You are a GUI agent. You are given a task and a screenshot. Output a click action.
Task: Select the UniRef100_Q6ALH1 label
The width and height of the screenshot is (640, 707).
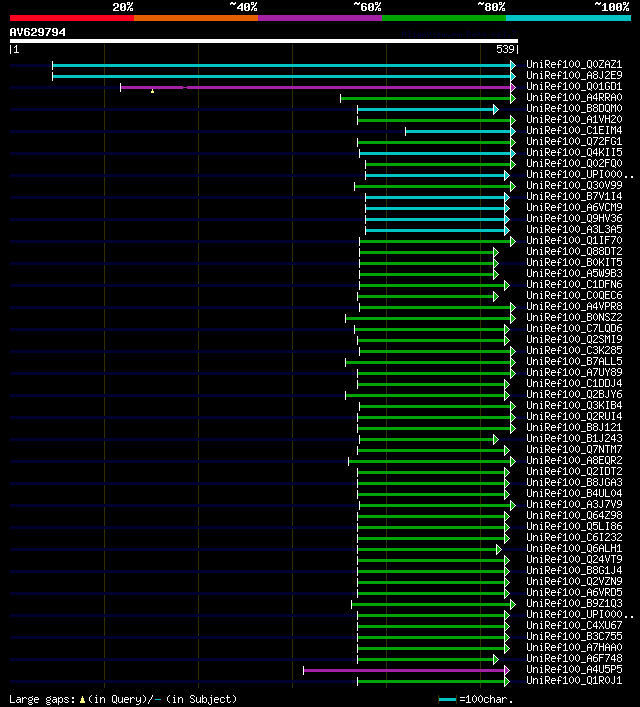click(574, 549)
